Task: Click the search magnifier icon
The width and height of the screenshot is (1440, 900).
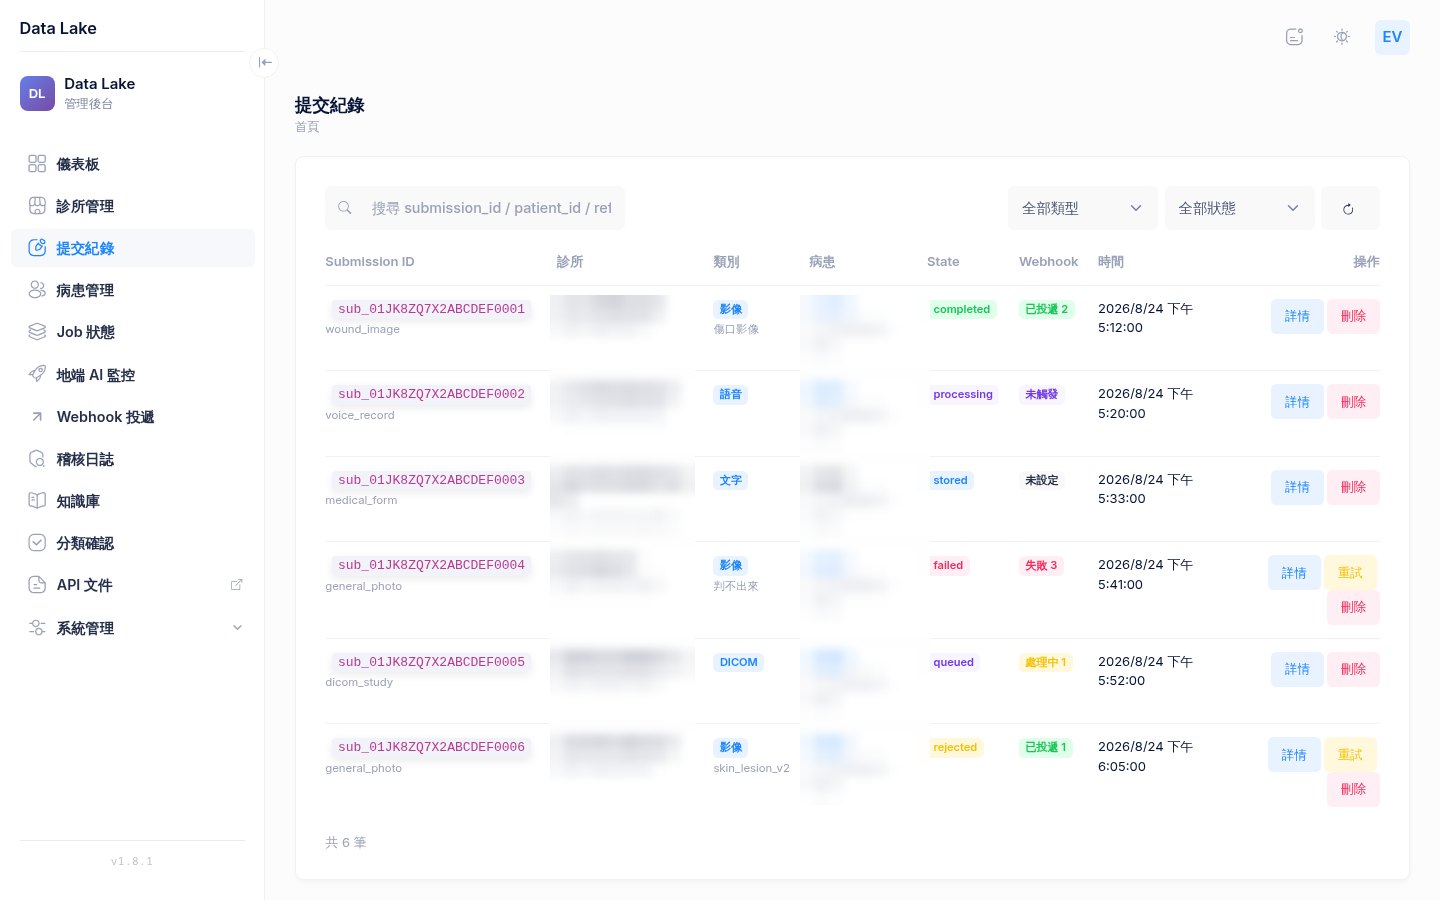Action: click(x=345, y=208)
